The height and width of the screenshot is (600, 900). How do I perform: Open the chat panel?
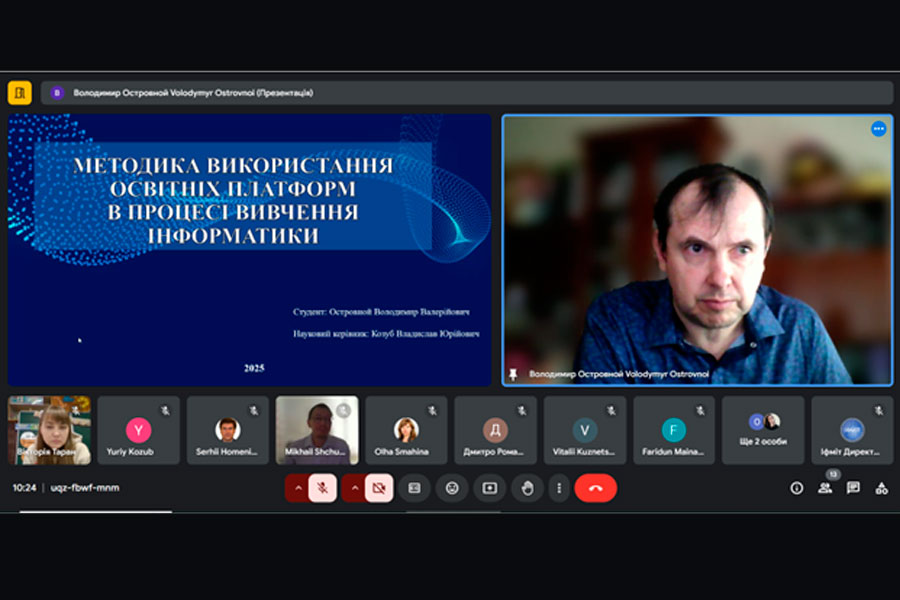click(x=853, y=488)
